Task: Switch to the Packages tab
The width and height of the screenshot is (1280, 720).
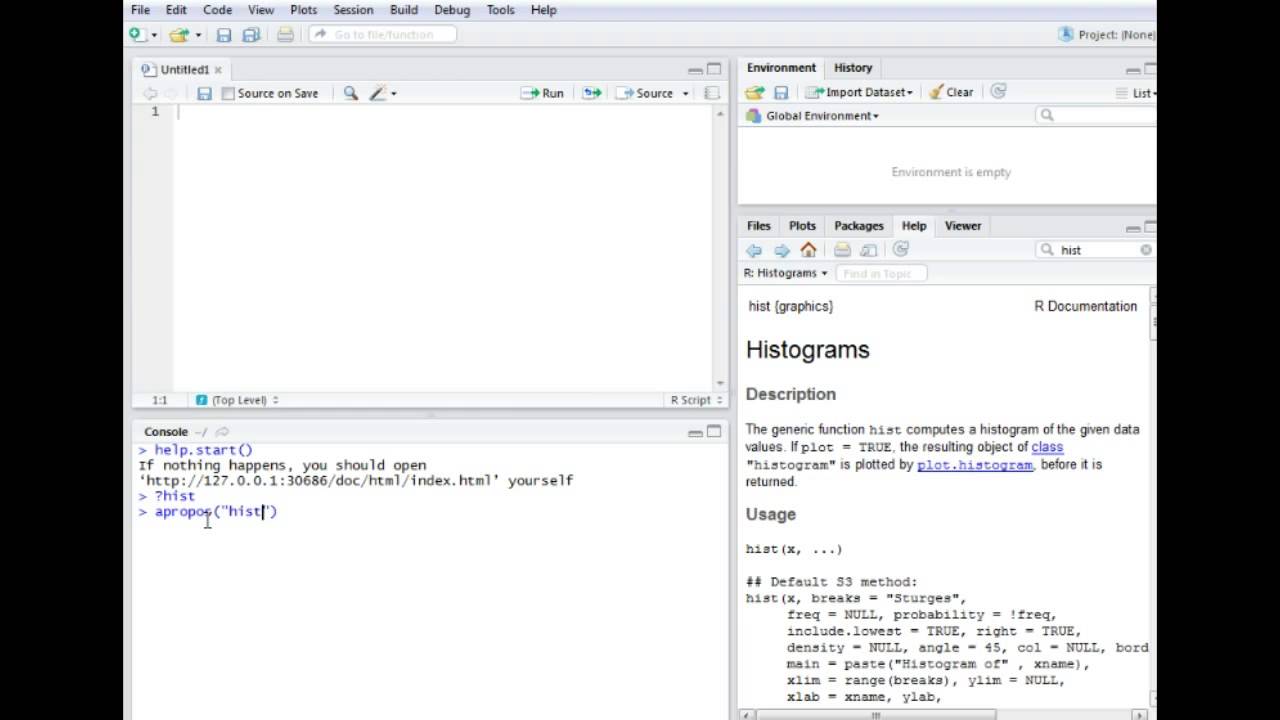Action: [x=859, y=226]
